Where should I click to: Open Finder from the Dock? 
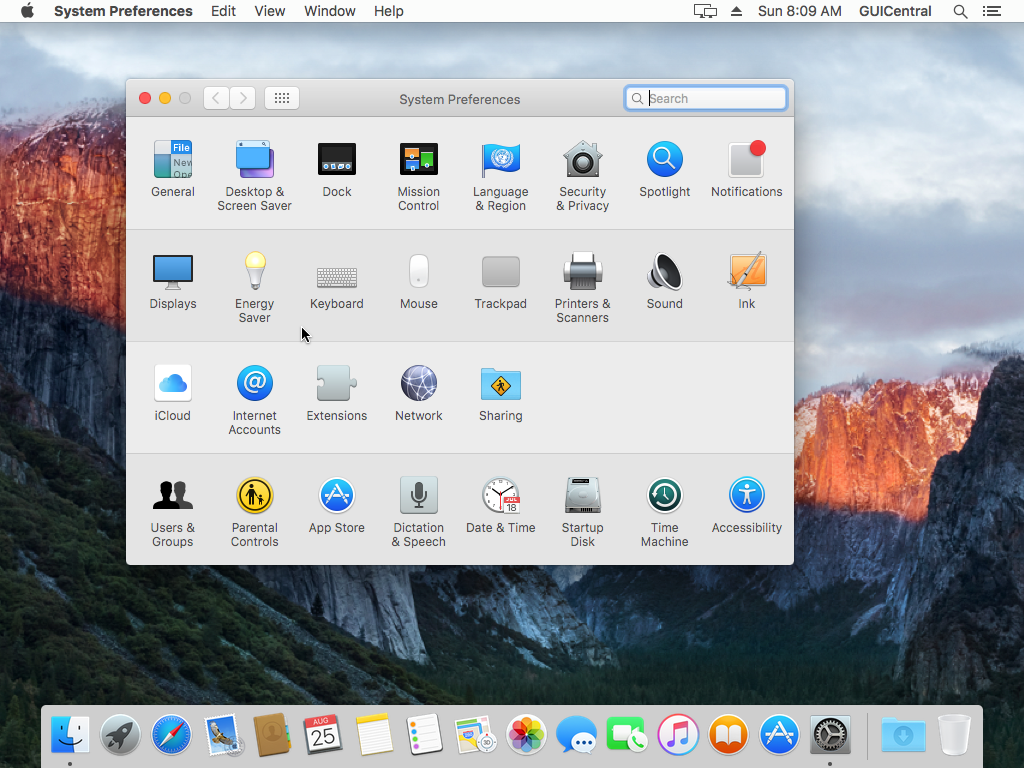coord(70,734)
